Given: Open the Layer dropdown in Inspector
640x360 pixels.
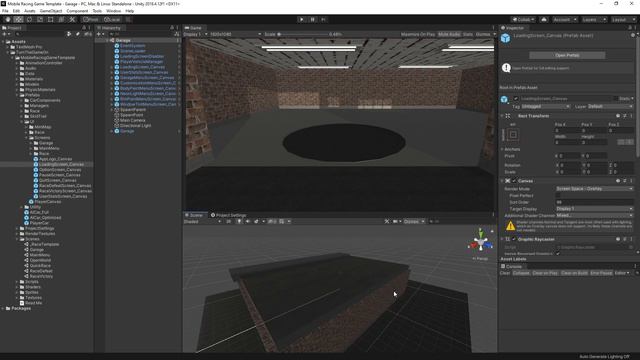Looking at the screenshot, I should point(610,107).
